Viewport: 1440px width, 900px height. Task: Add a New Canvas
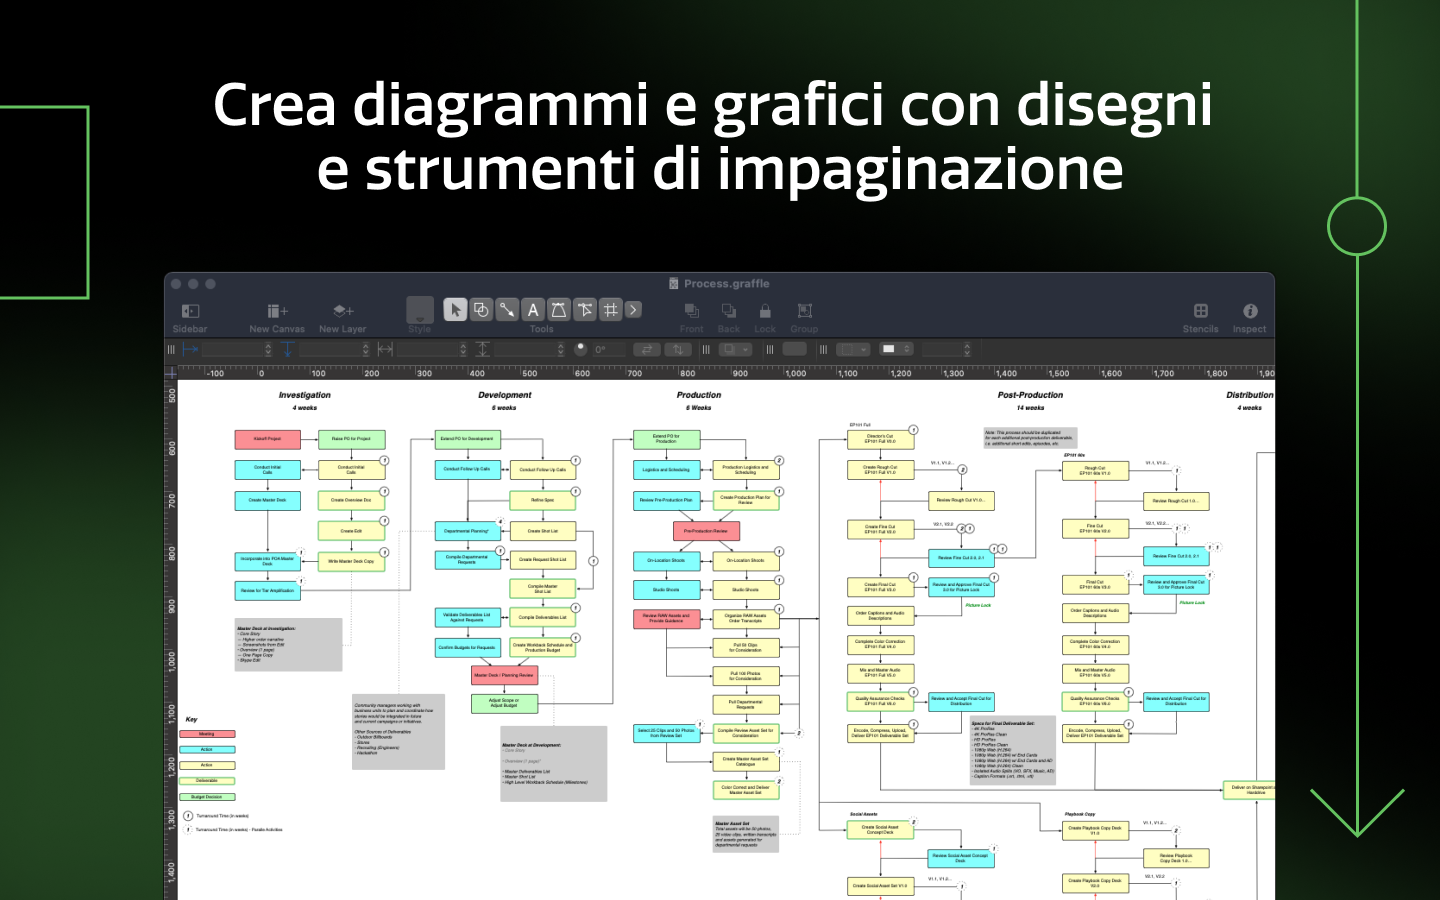point(277,317)
